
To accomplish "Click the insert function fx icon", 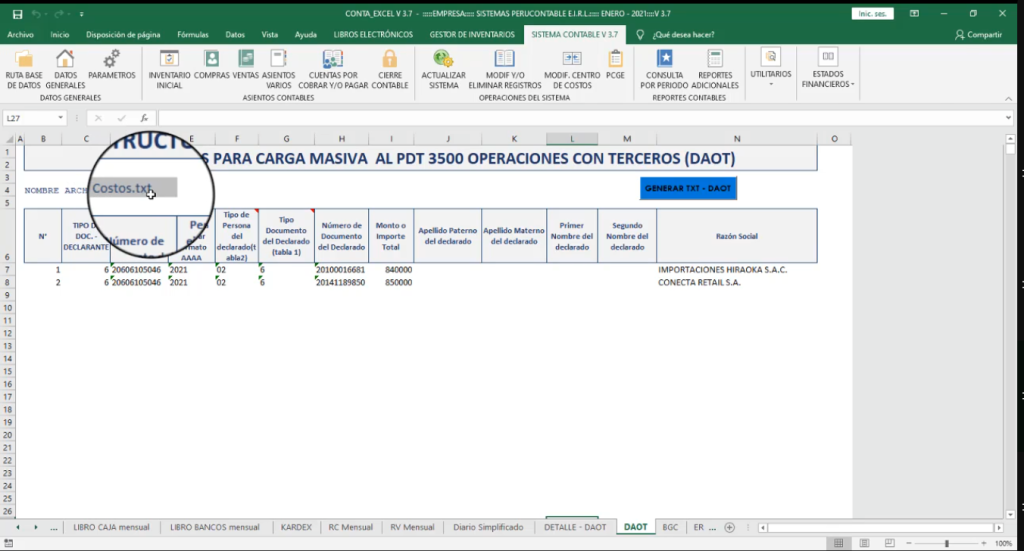I will click(x=144, y=118).
